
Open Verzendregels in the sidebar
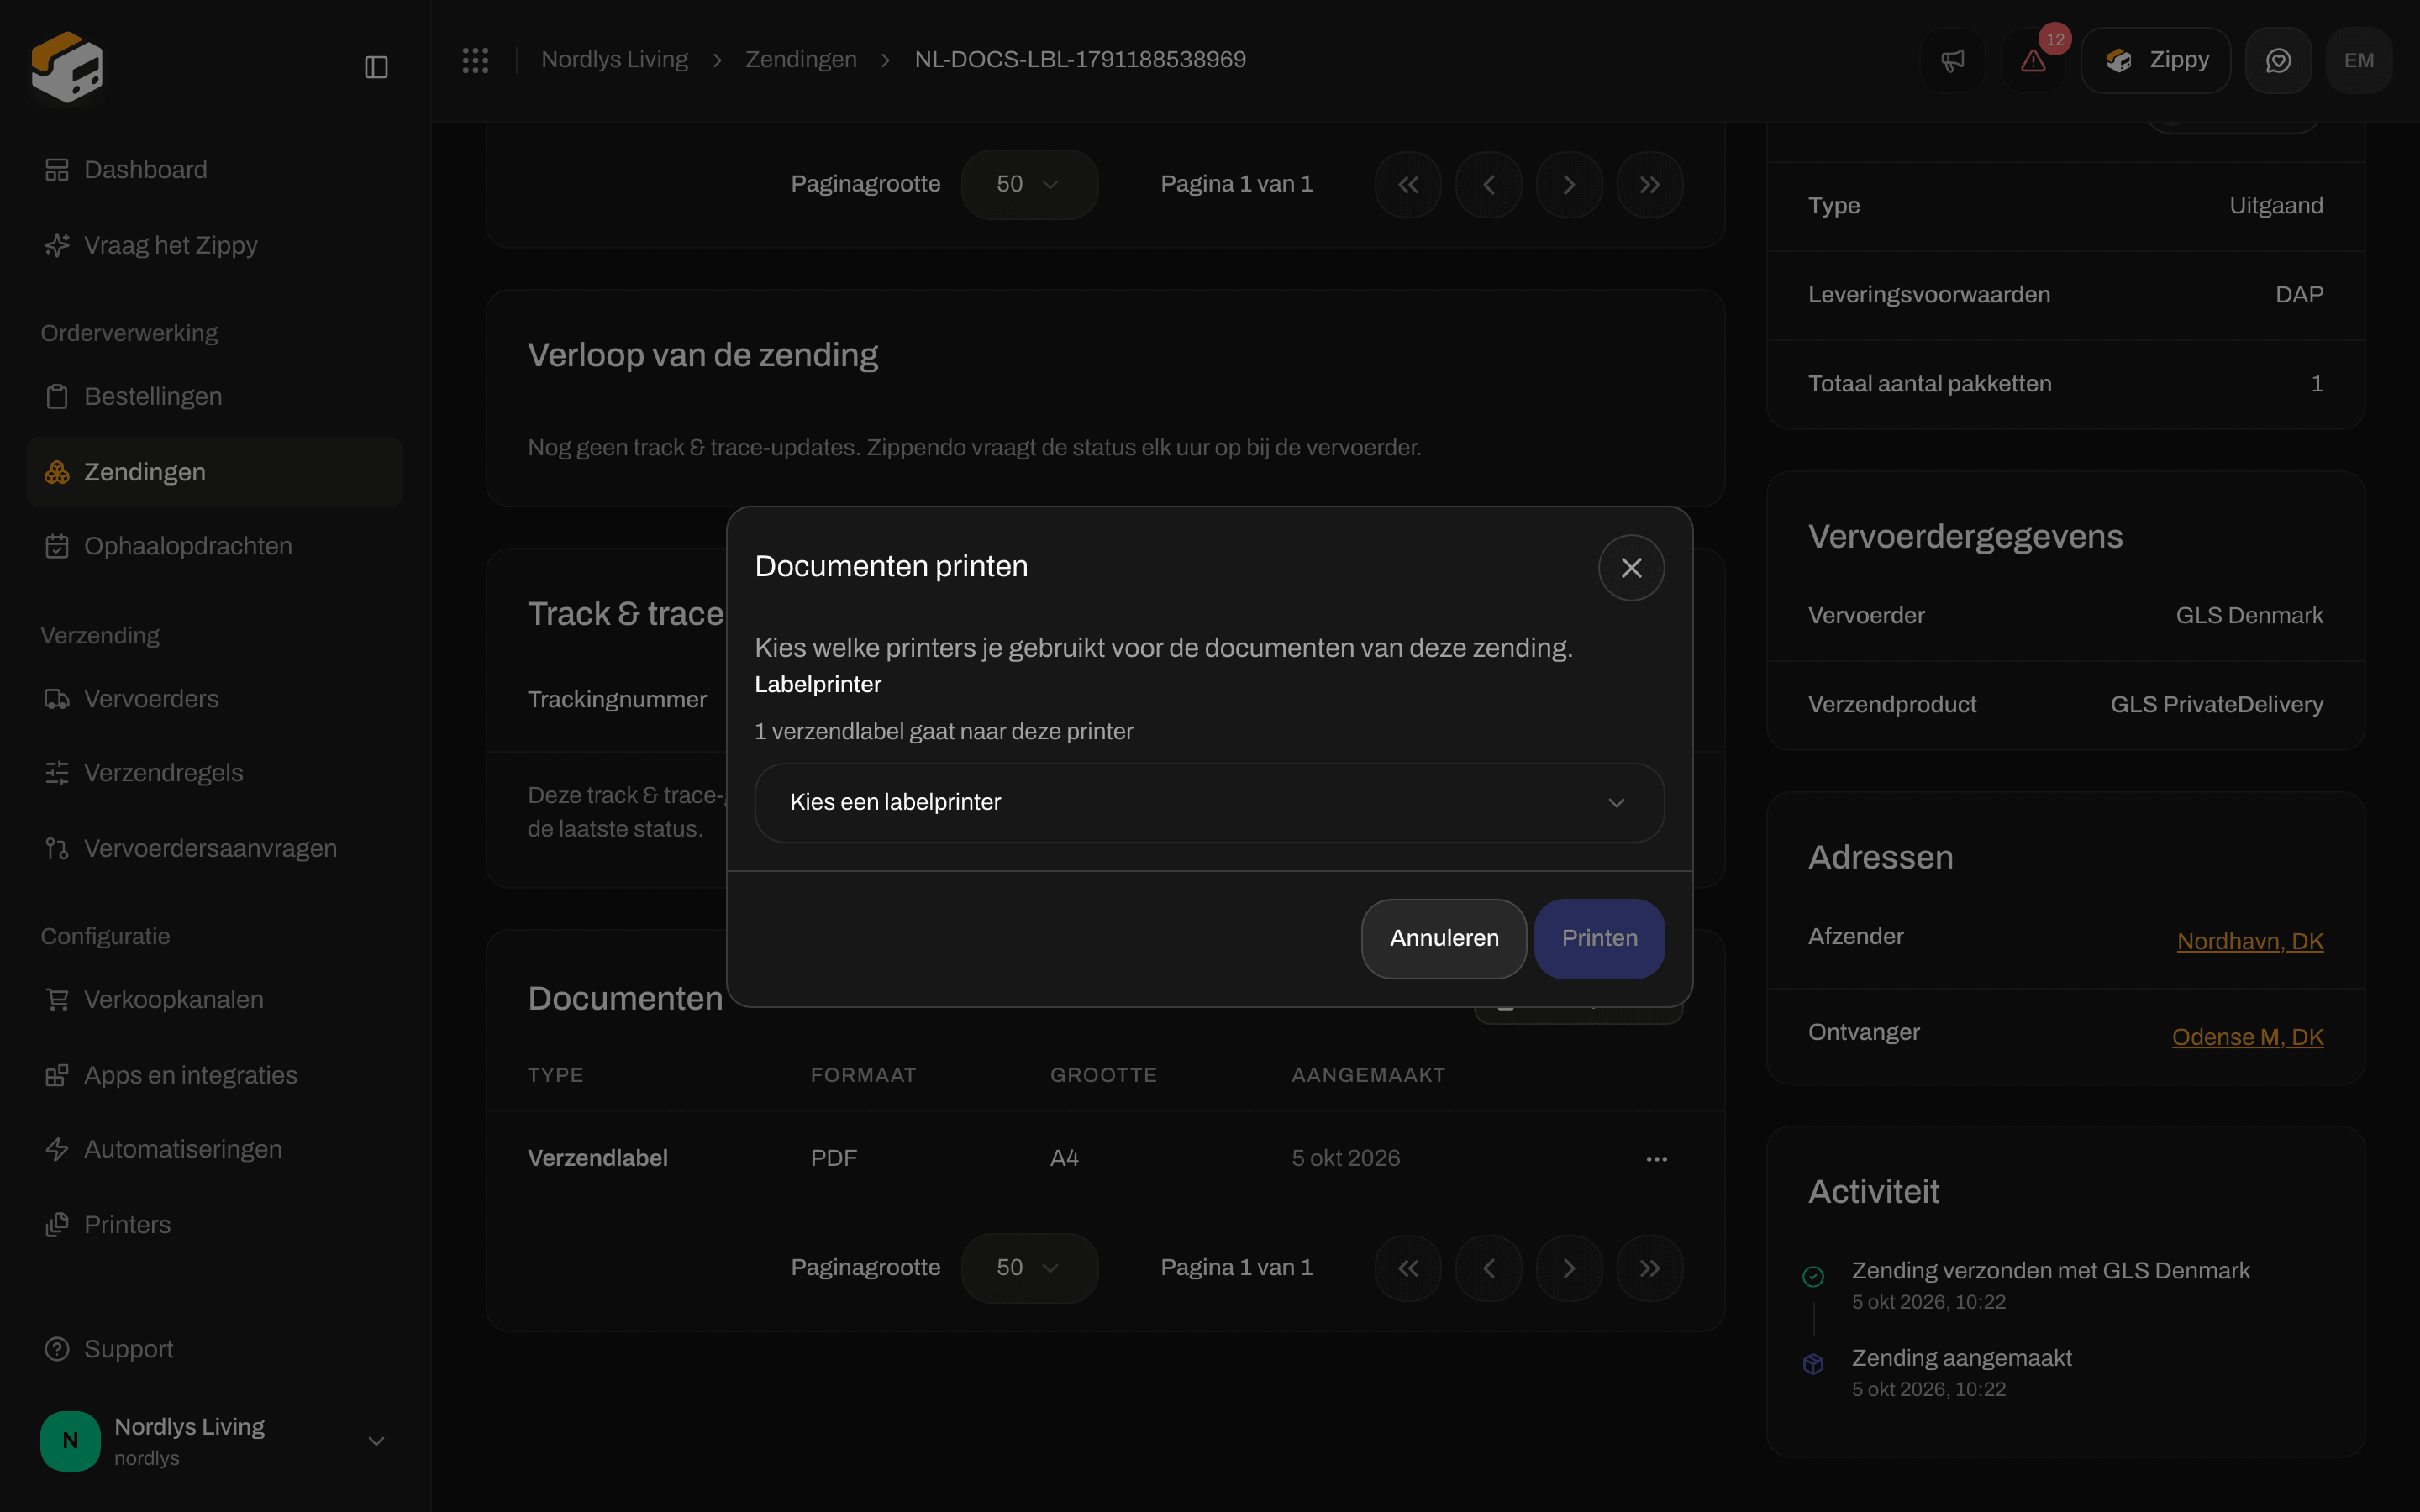tap(214, 773)
